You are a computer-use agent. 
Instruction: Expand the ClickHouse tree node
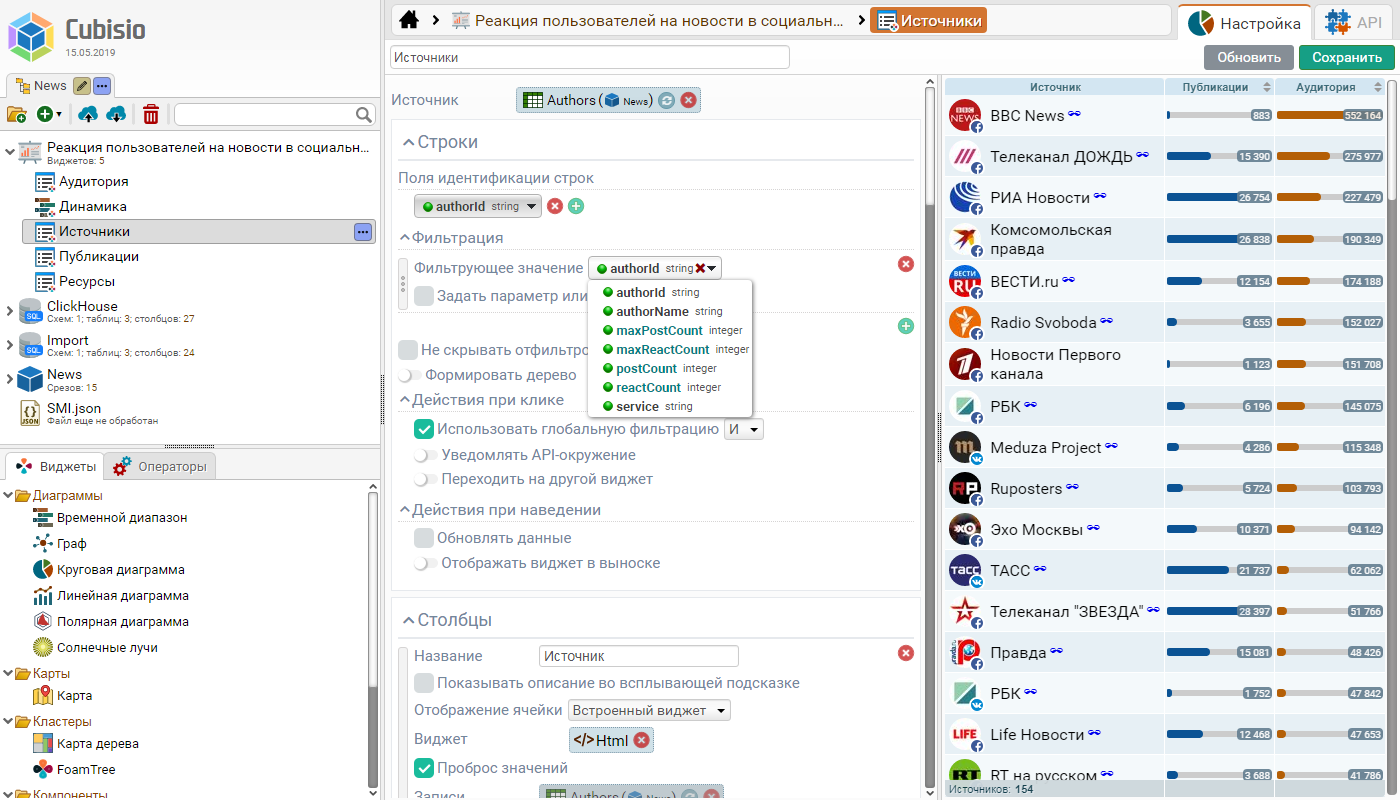click(10, 311)
